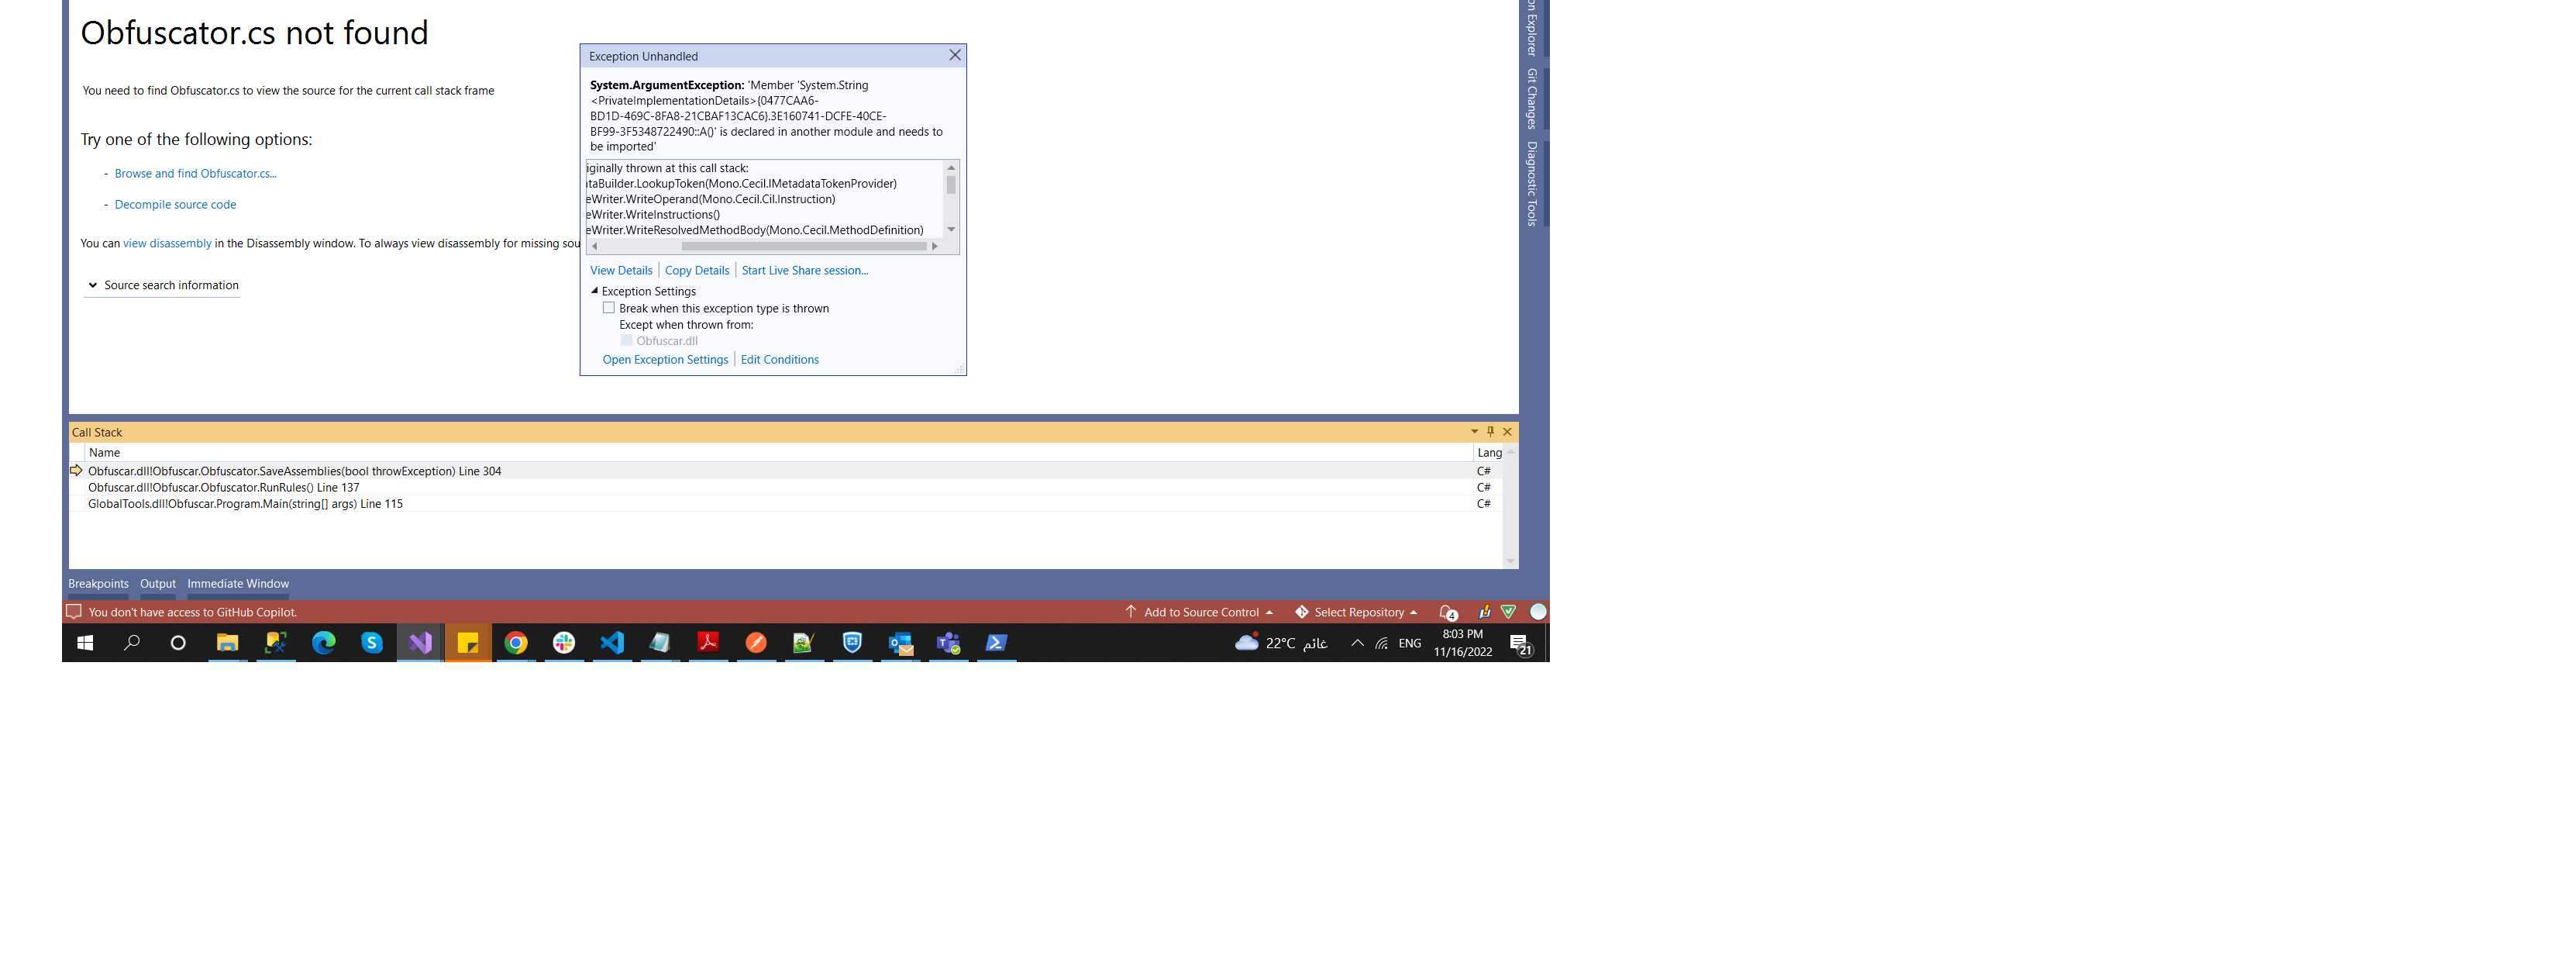Switch to the Output tab

tap(158, 584)
